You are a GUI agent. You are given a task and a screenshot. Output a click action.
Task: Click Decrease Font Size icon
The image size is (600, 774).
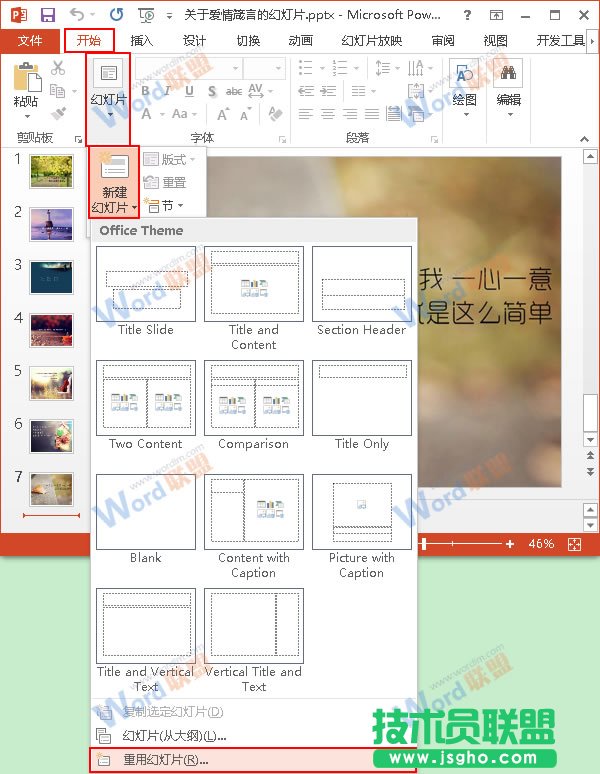click(245, 115)
